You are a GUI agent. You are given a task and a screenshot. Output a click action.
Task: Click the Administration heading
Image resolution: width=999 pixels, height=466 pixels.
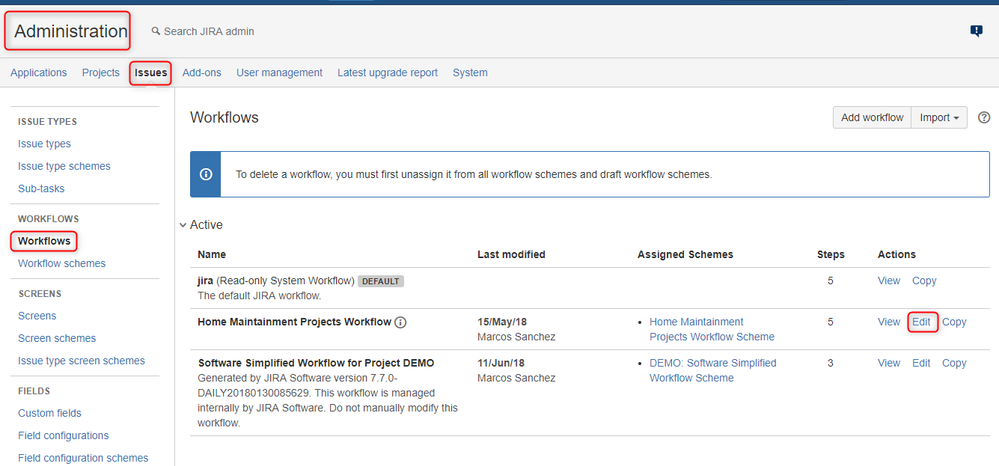click(x=69, y=31)
